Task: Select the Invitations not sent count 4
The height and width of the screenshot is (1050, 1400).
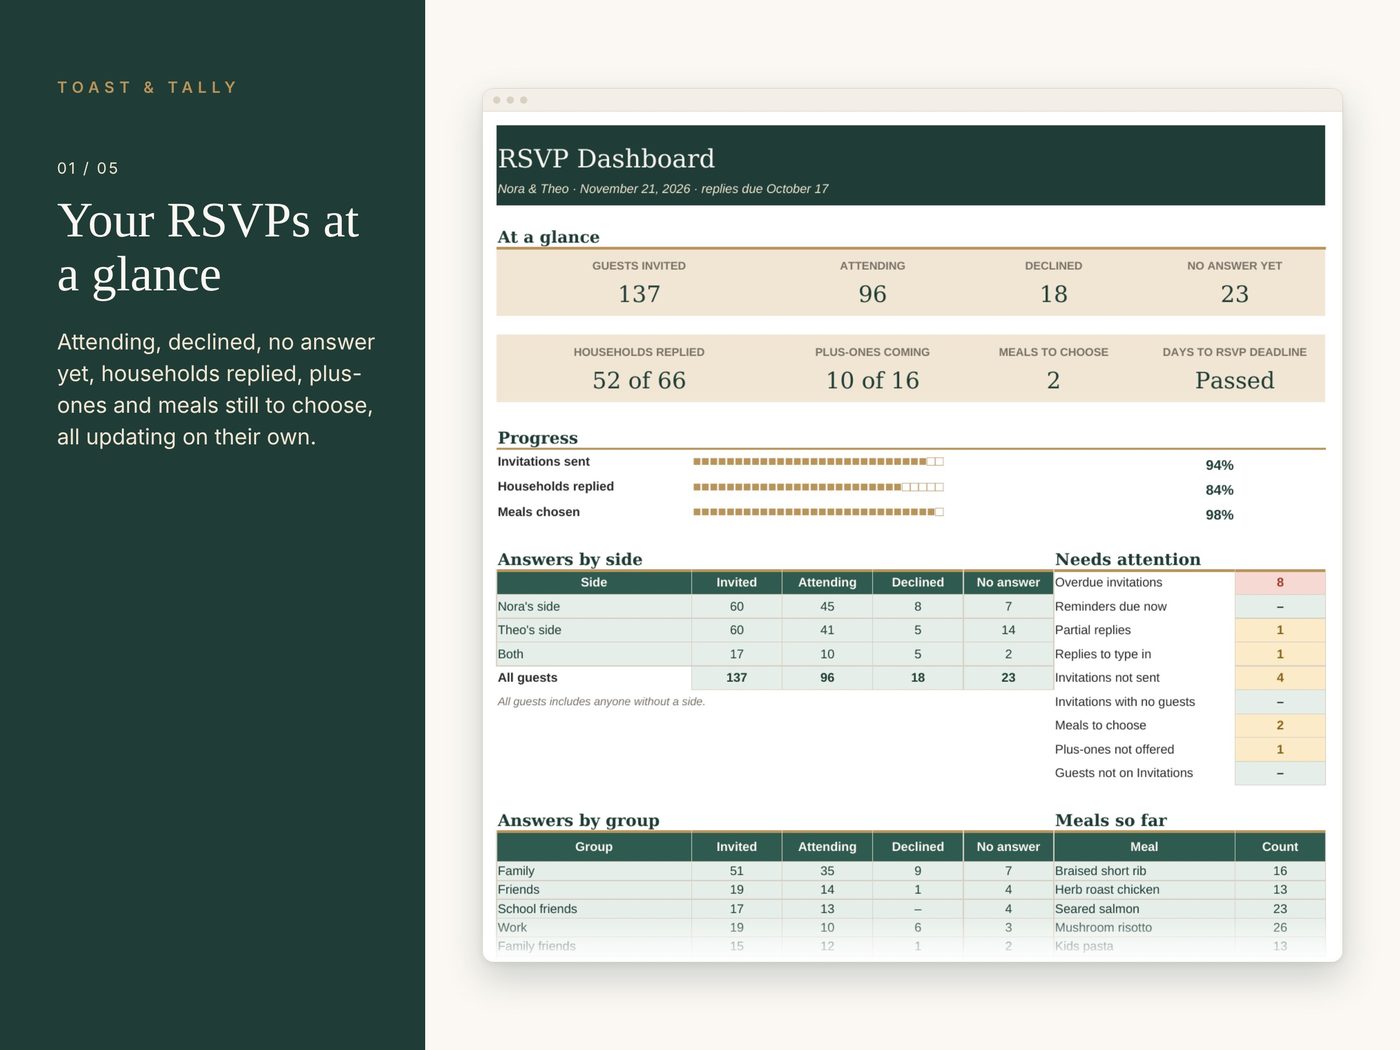Action: coord(1280,678)
